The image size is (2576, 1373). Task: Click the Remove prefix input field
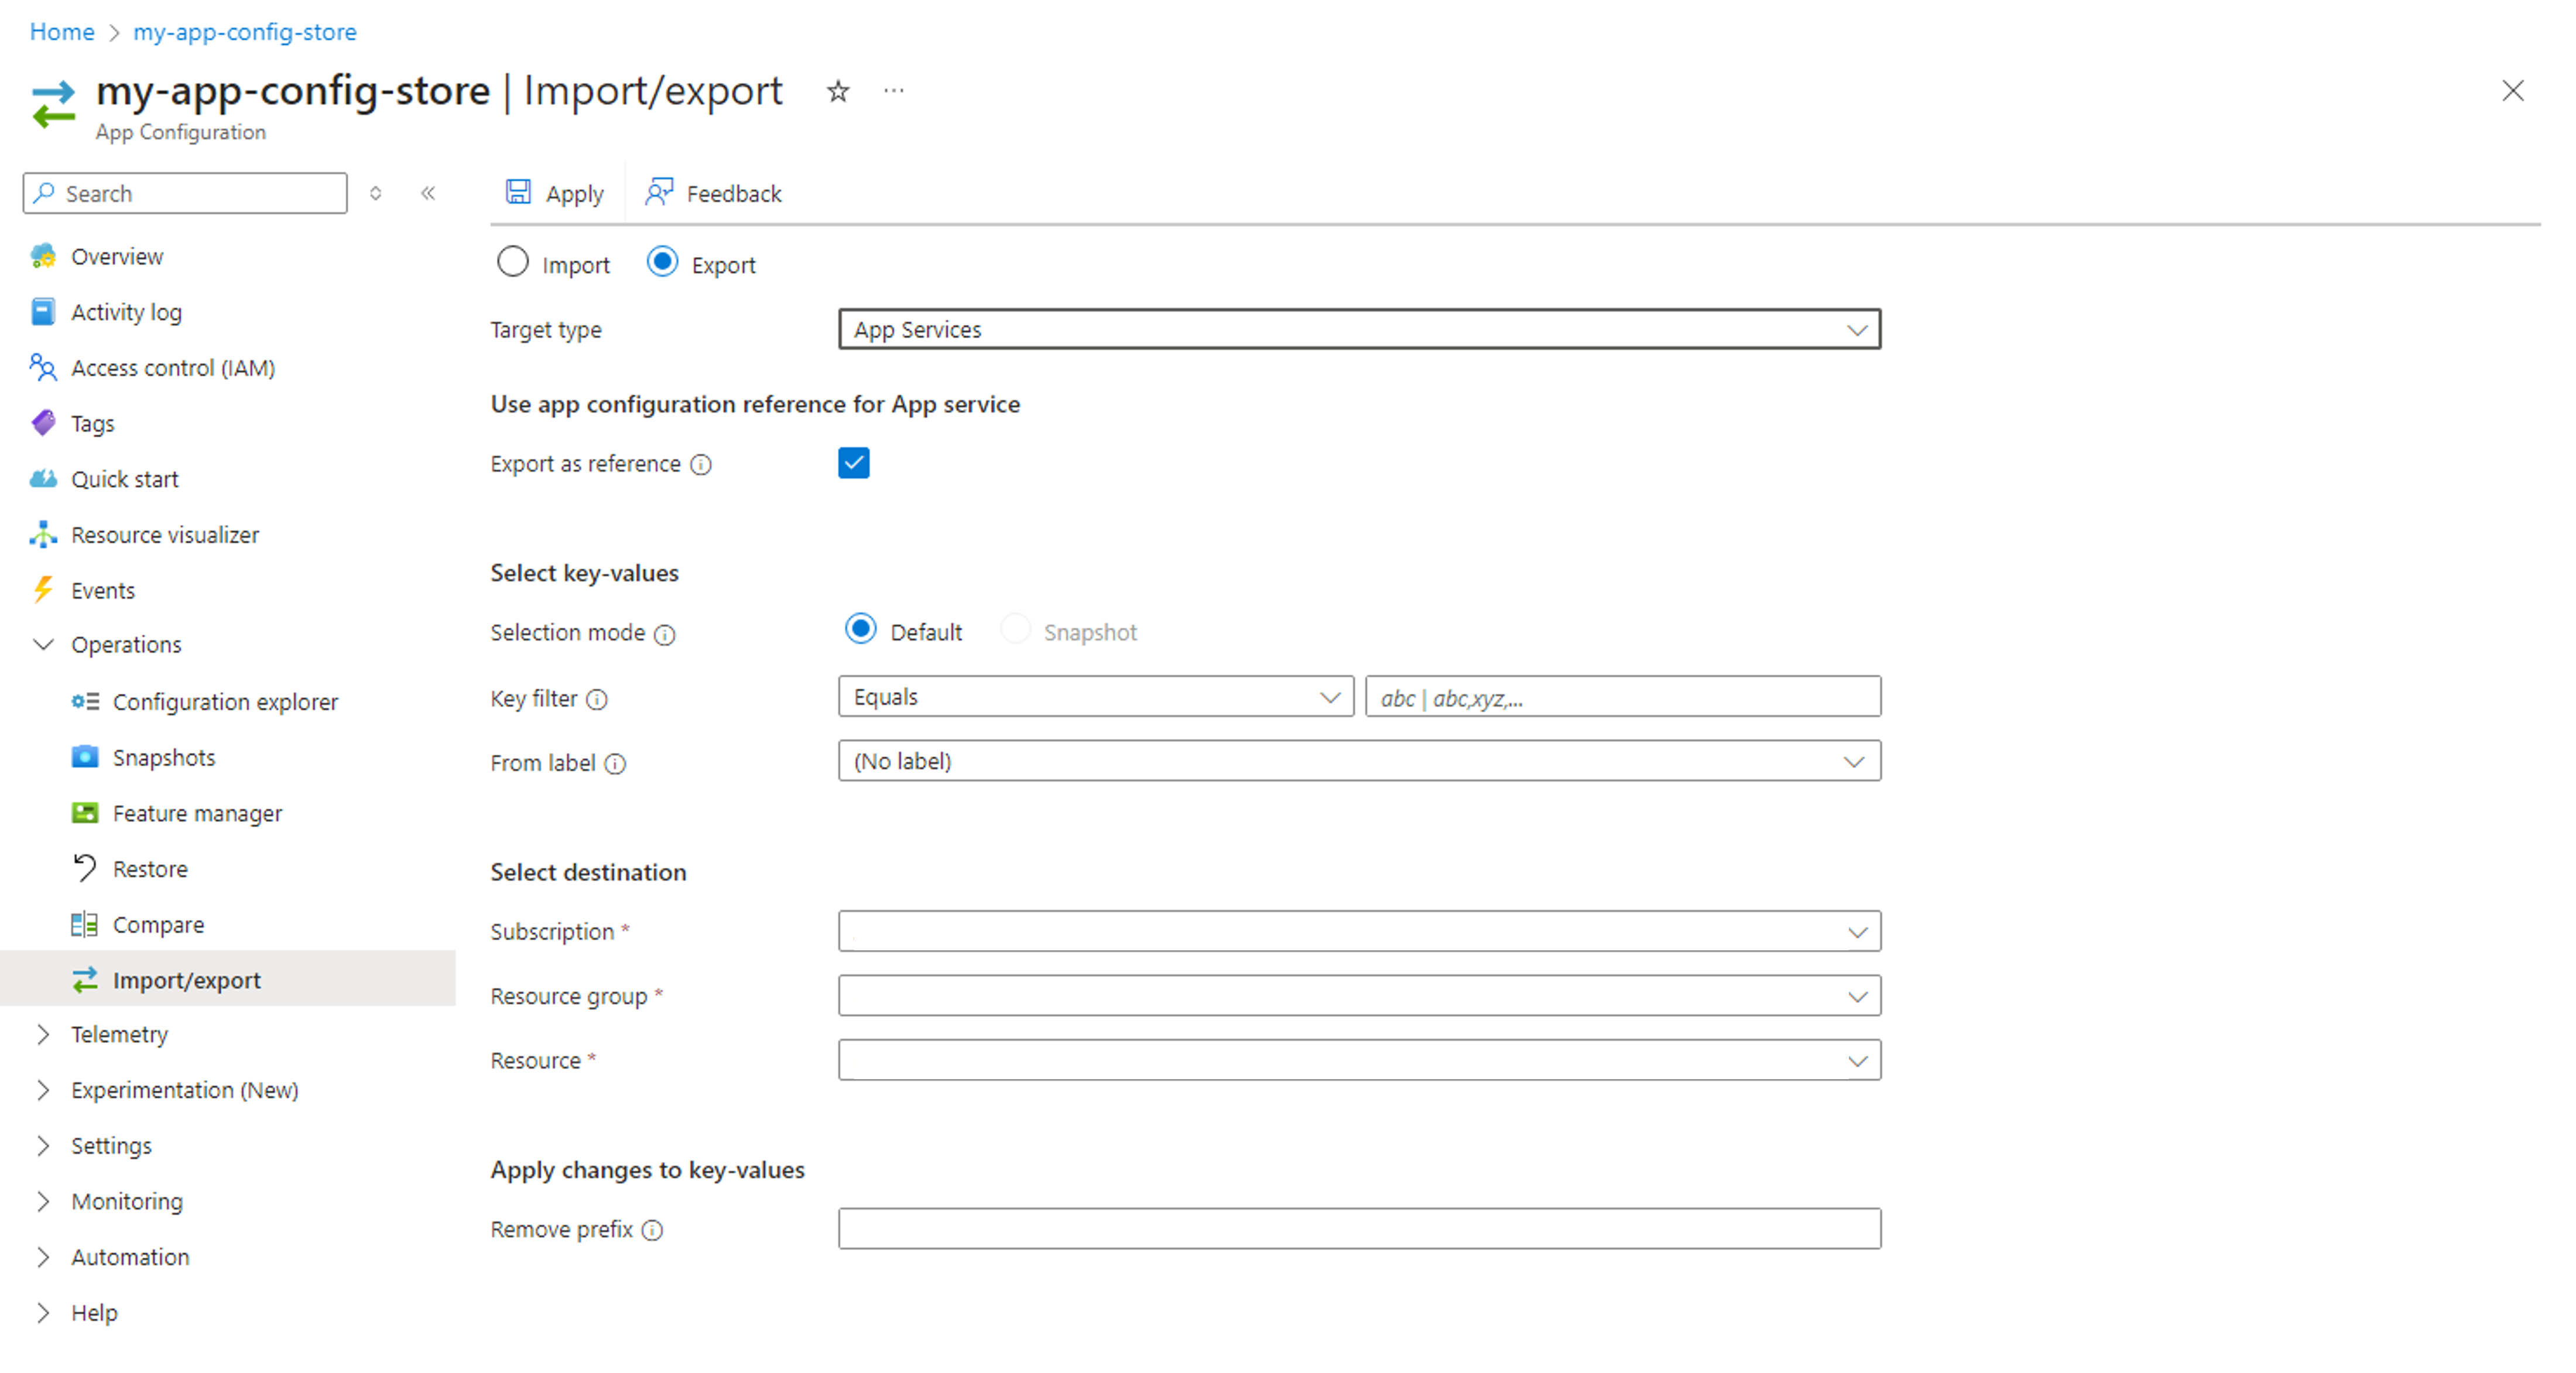[1358, 1228]
